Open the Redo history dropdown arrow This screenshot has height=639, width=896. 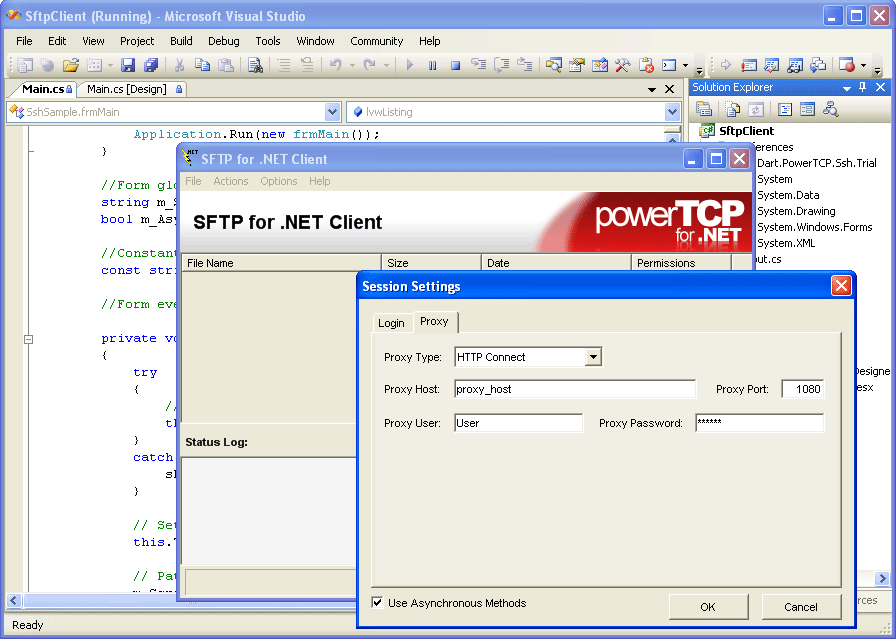386,66
